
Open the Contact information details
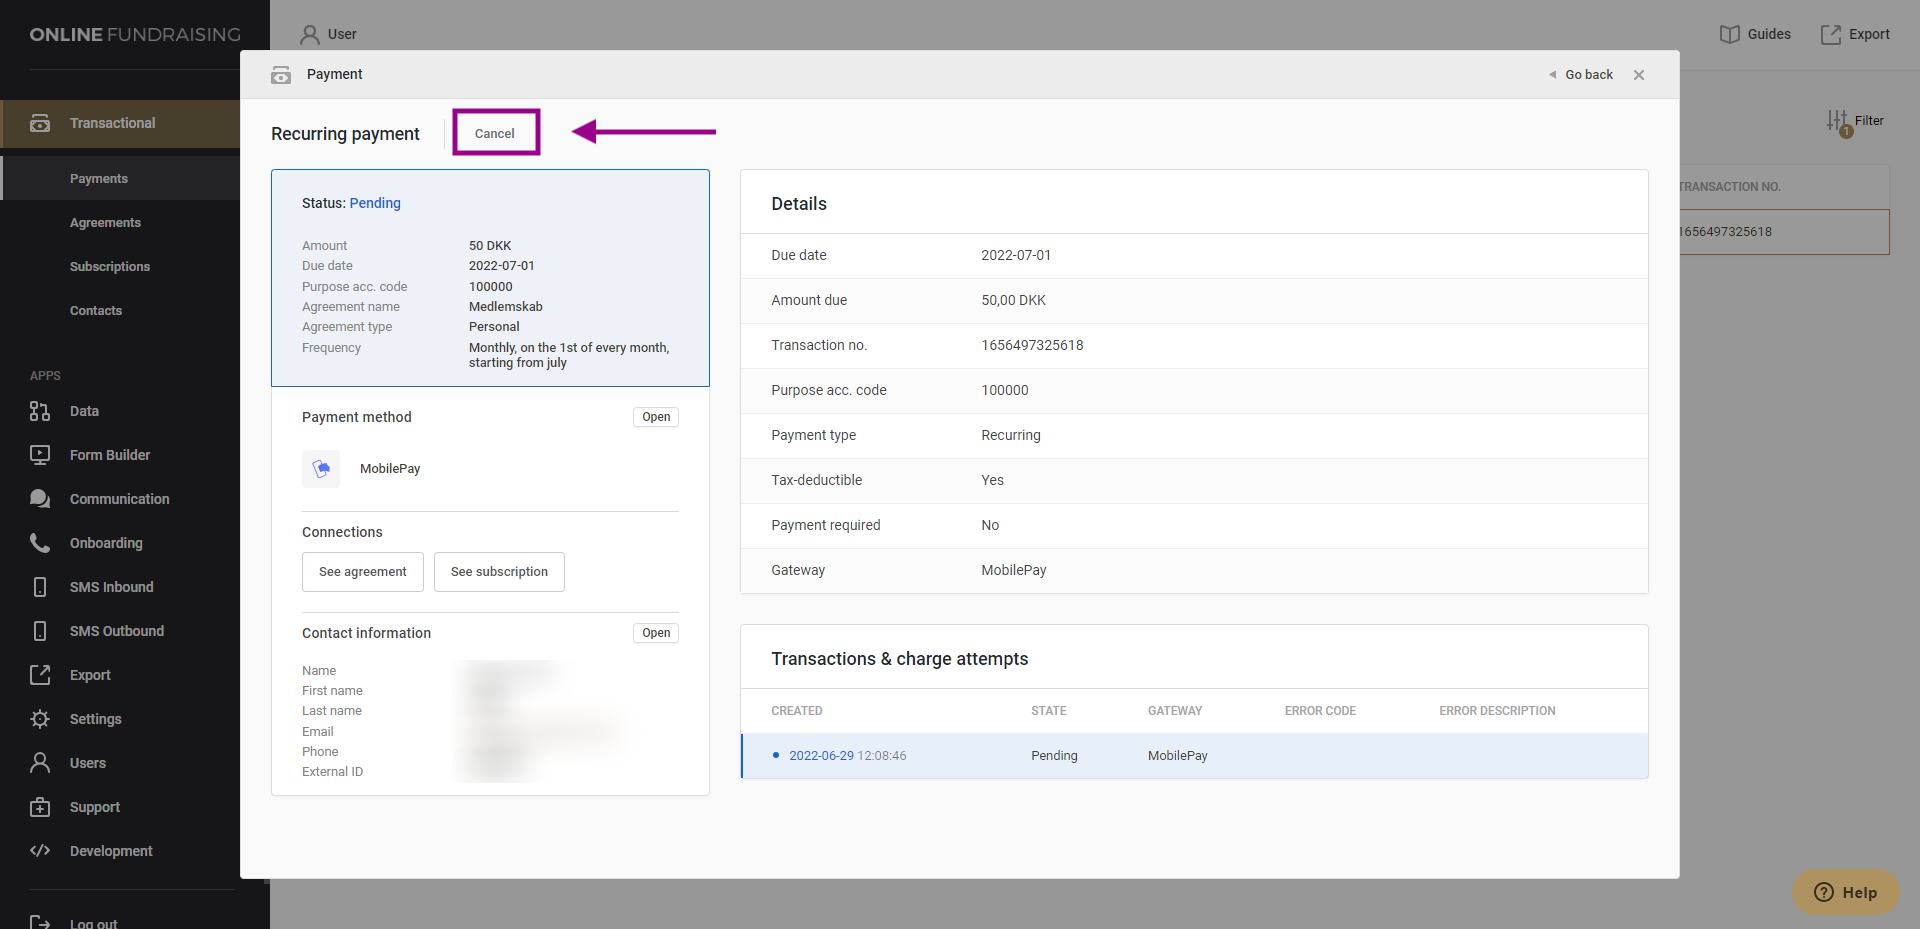pos(656,633)
